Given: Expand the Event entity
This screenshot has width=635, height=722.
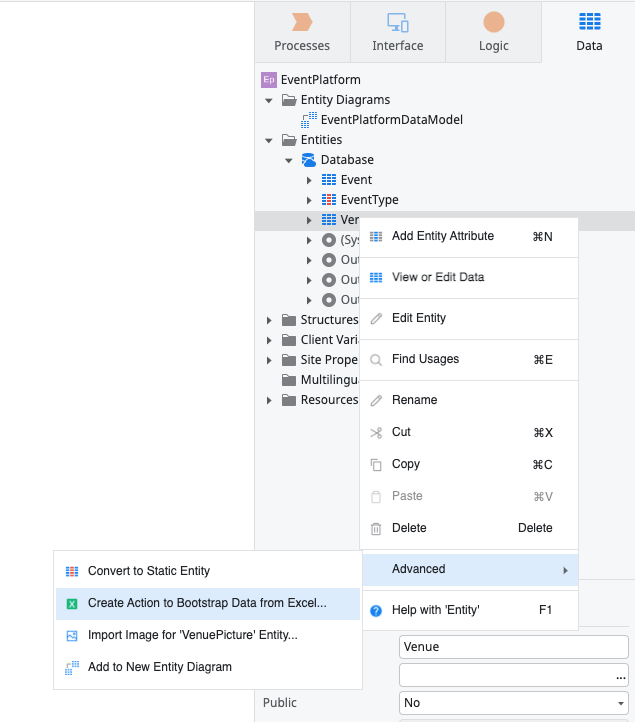Looking at the screenshot, I should 309,180.
